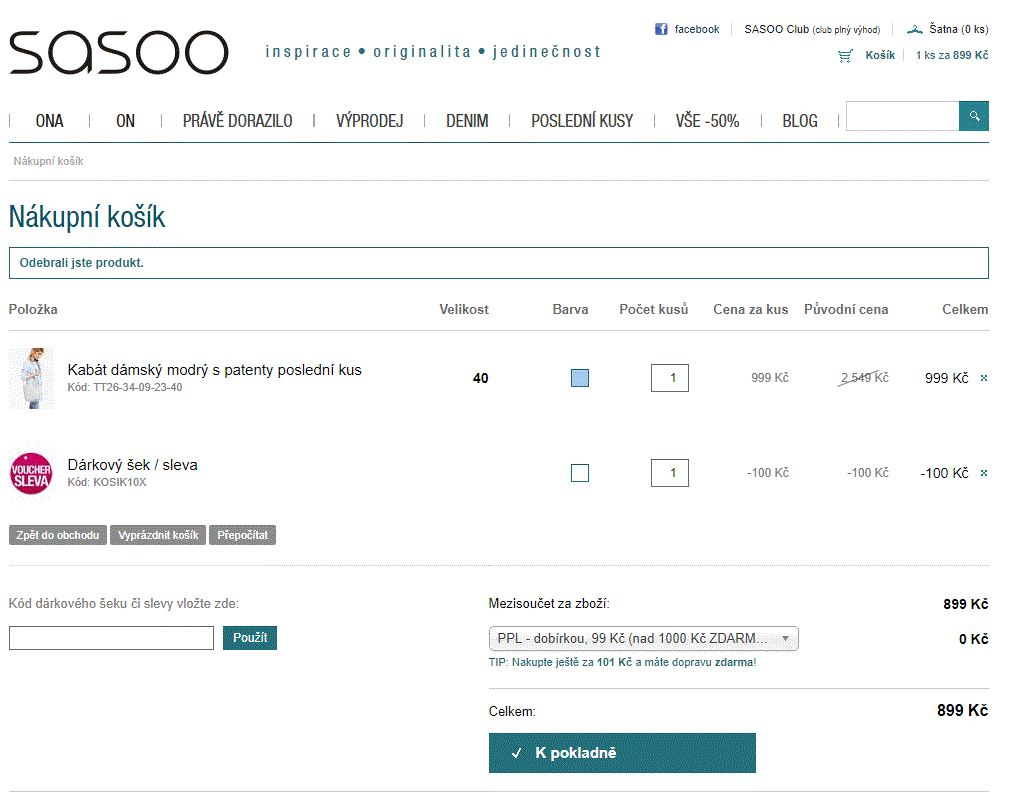Click Zpět do obchodu button

58,535
